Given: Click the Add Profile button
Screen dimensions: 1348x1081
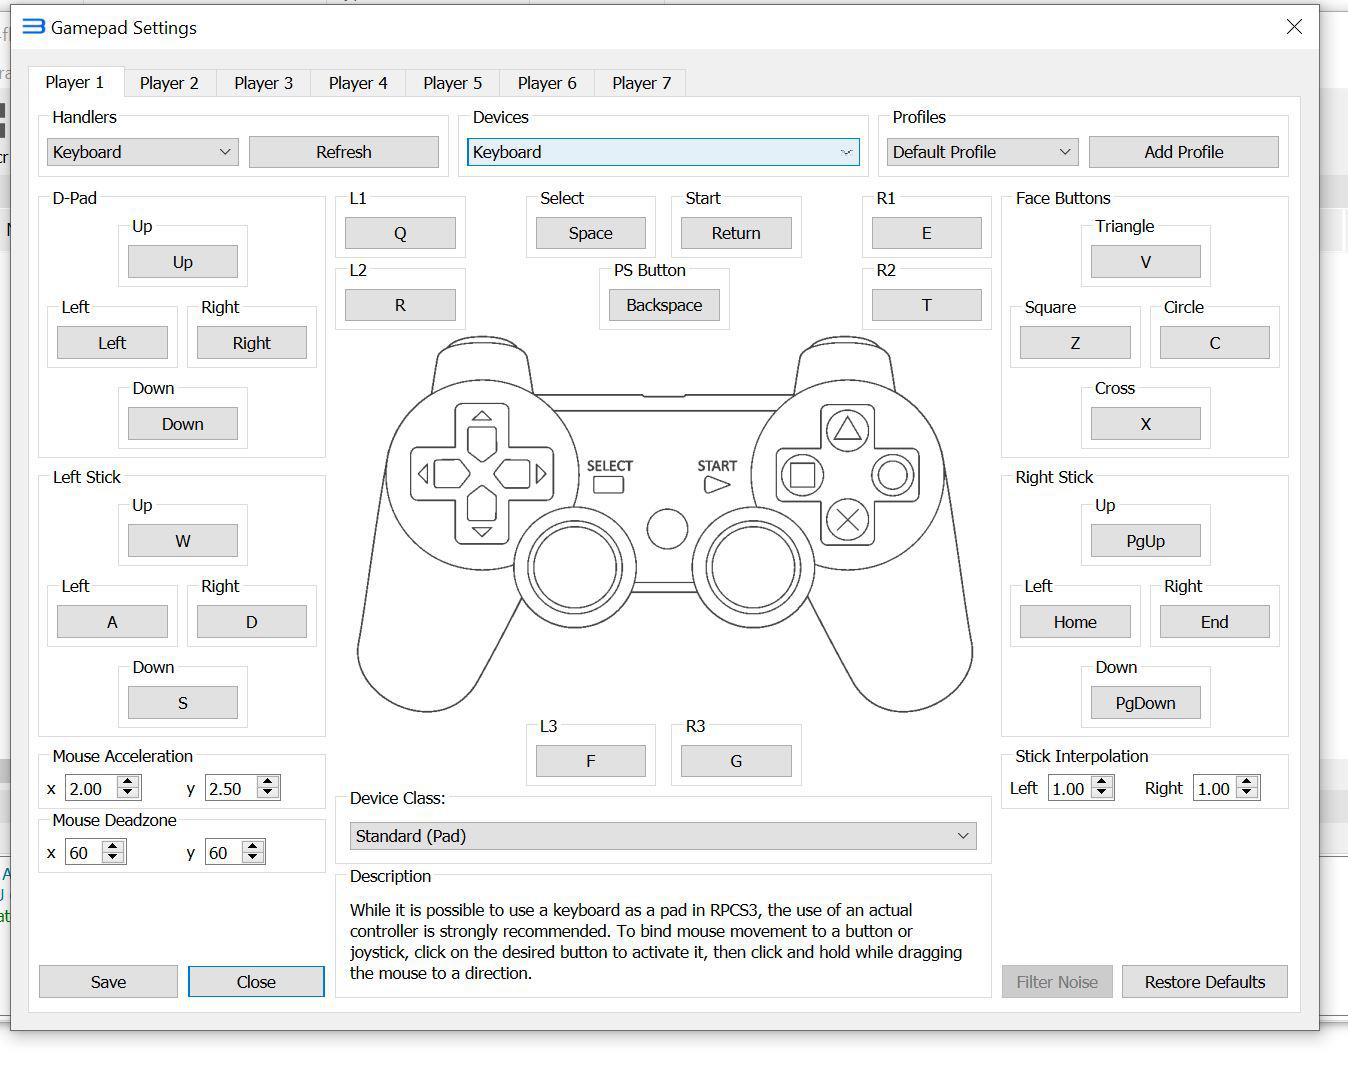Looking at the screenshot, I should click(x=1183, y=152).
